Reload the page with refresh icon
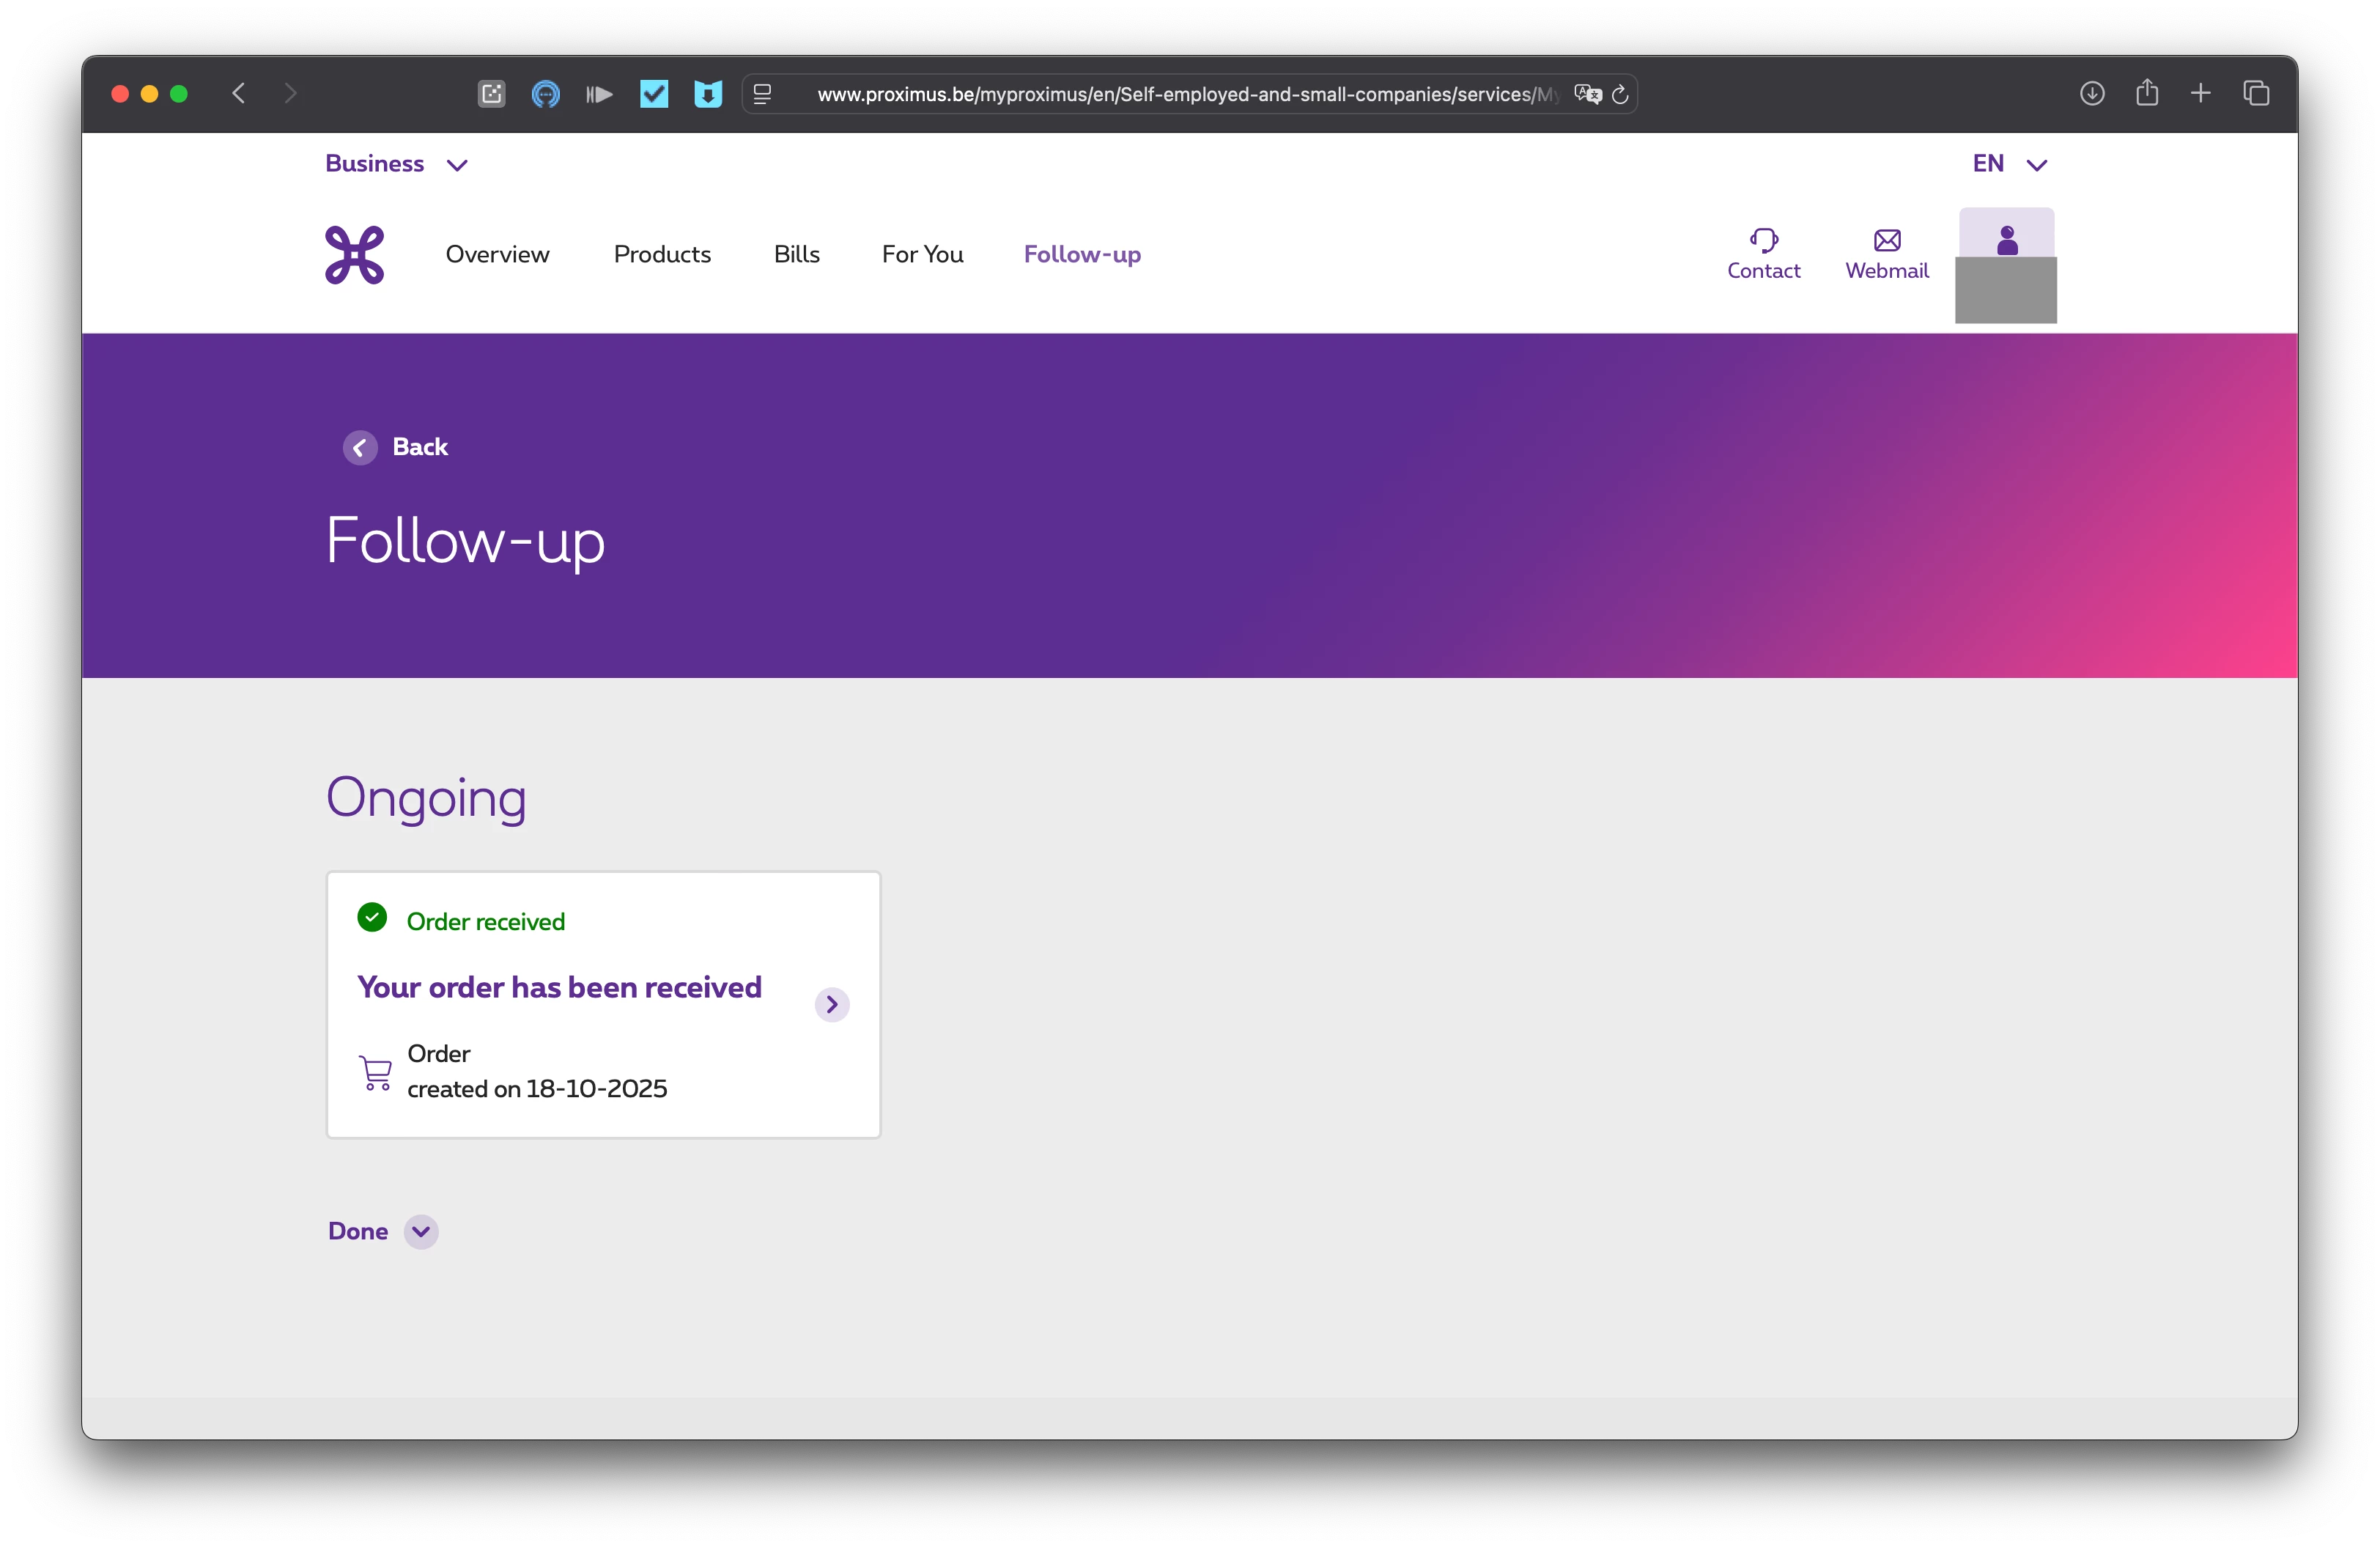 1620,94
